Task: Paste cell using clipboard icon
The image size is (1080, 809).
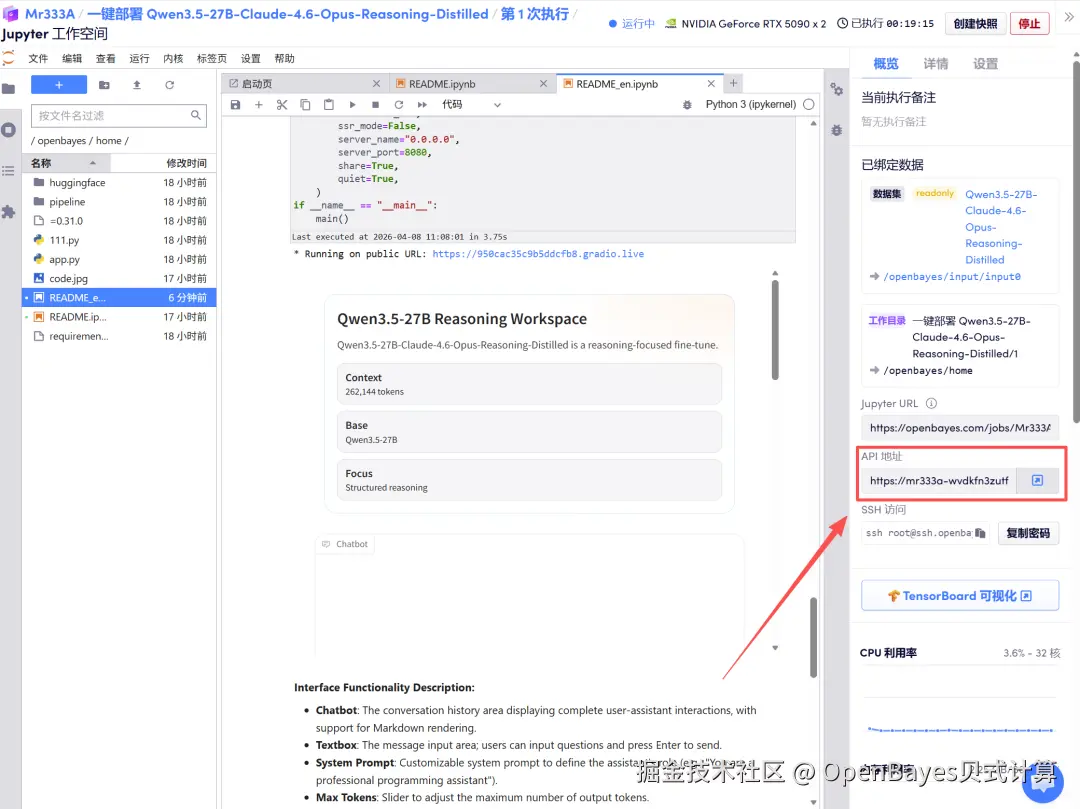Action: [329, 105]
